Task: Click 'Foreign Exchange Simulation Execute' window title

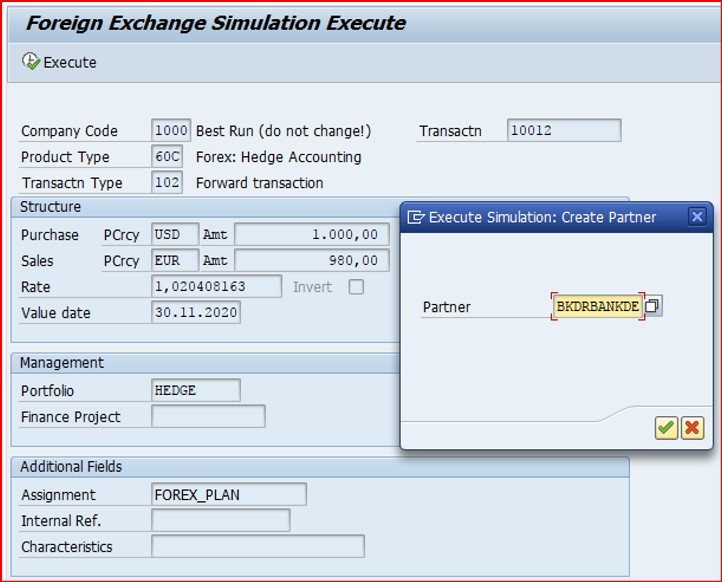Action: (216, 23)
